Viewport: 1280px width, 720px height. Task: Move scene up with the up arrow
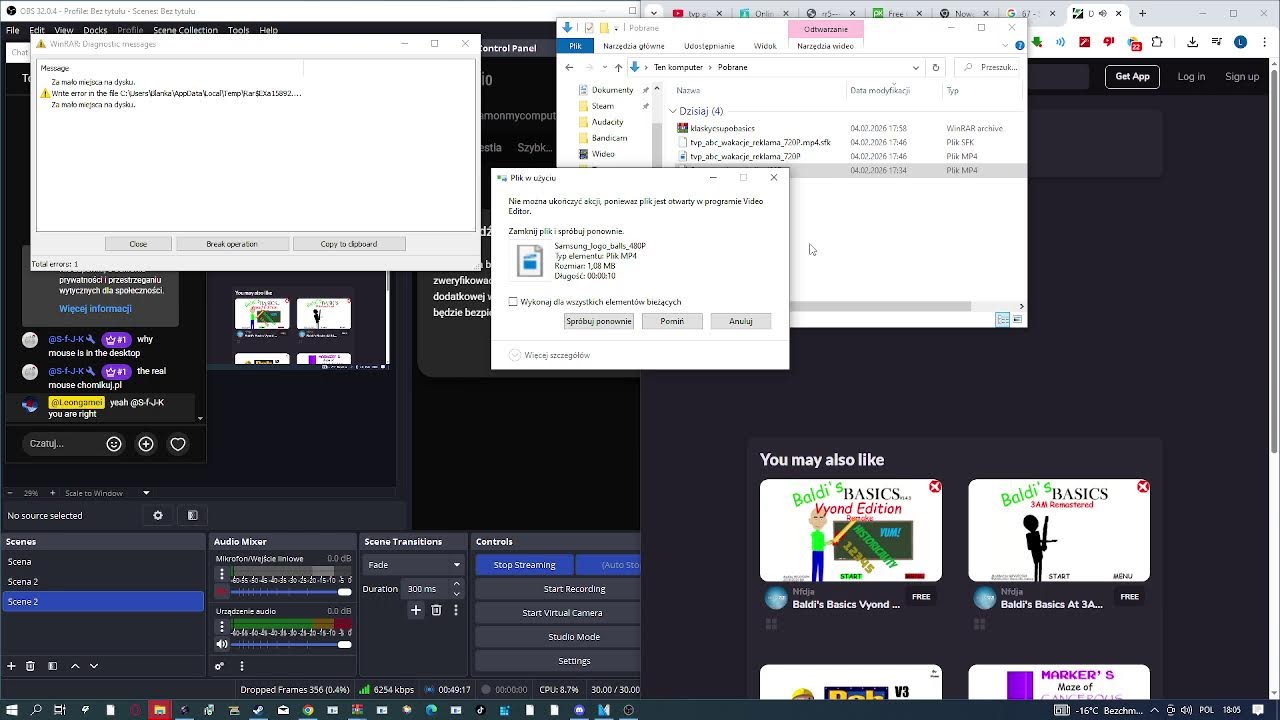coord(75,666)
